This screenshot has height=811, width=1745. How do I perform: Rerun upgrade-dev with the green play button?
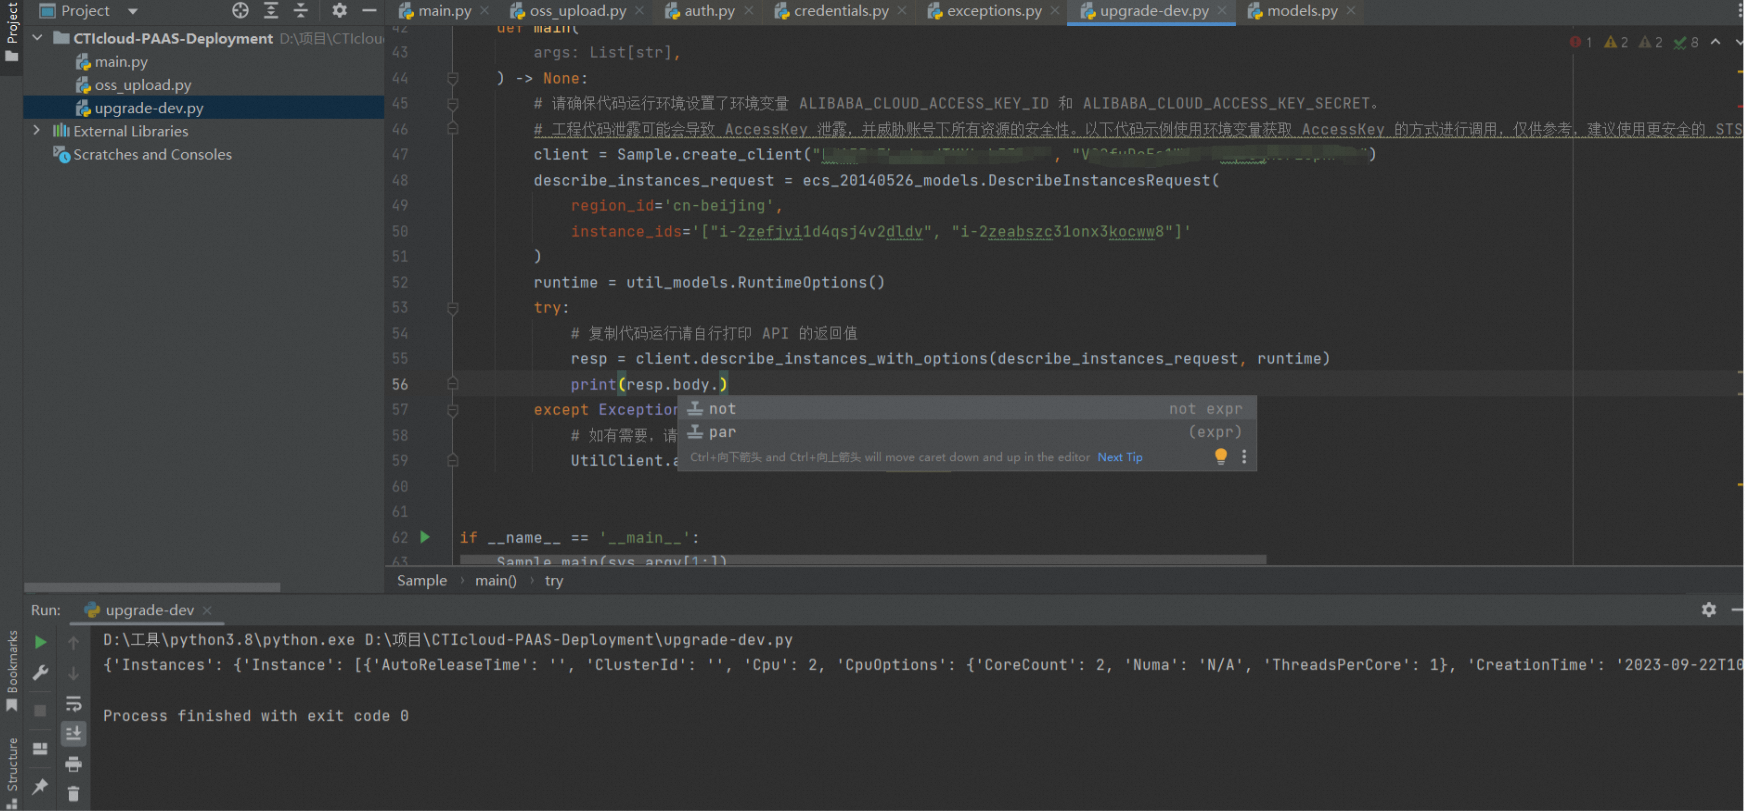click(41, 642)
